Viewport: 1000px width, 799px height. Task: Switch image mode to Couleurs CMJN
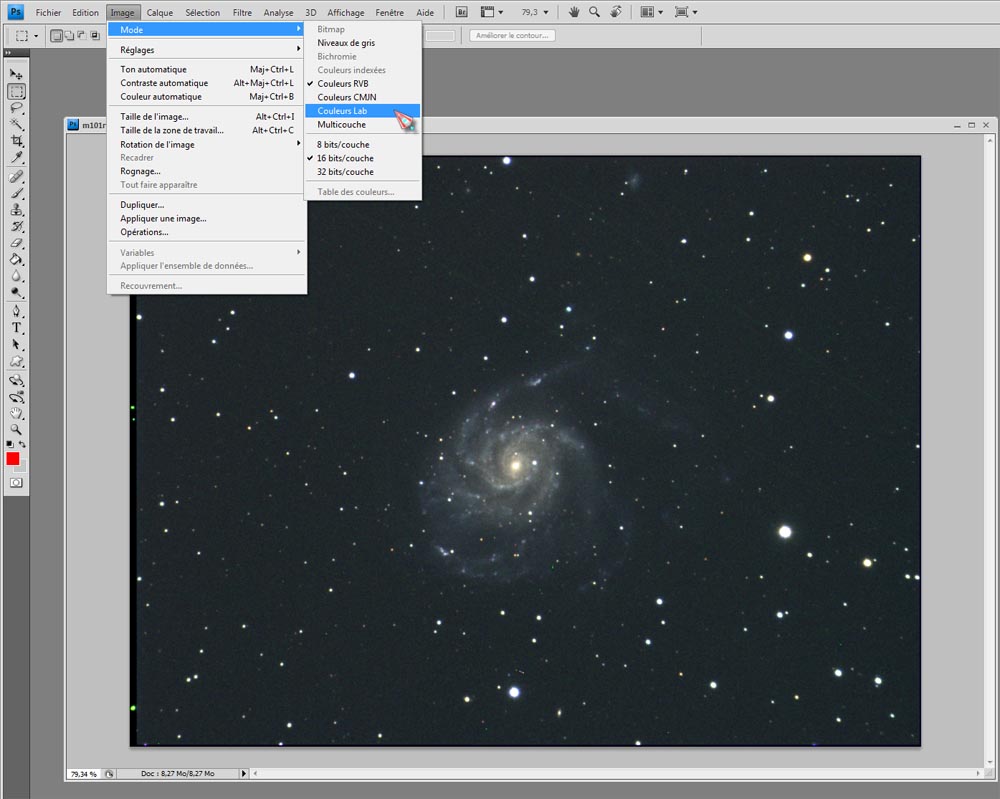click(346, 97)
